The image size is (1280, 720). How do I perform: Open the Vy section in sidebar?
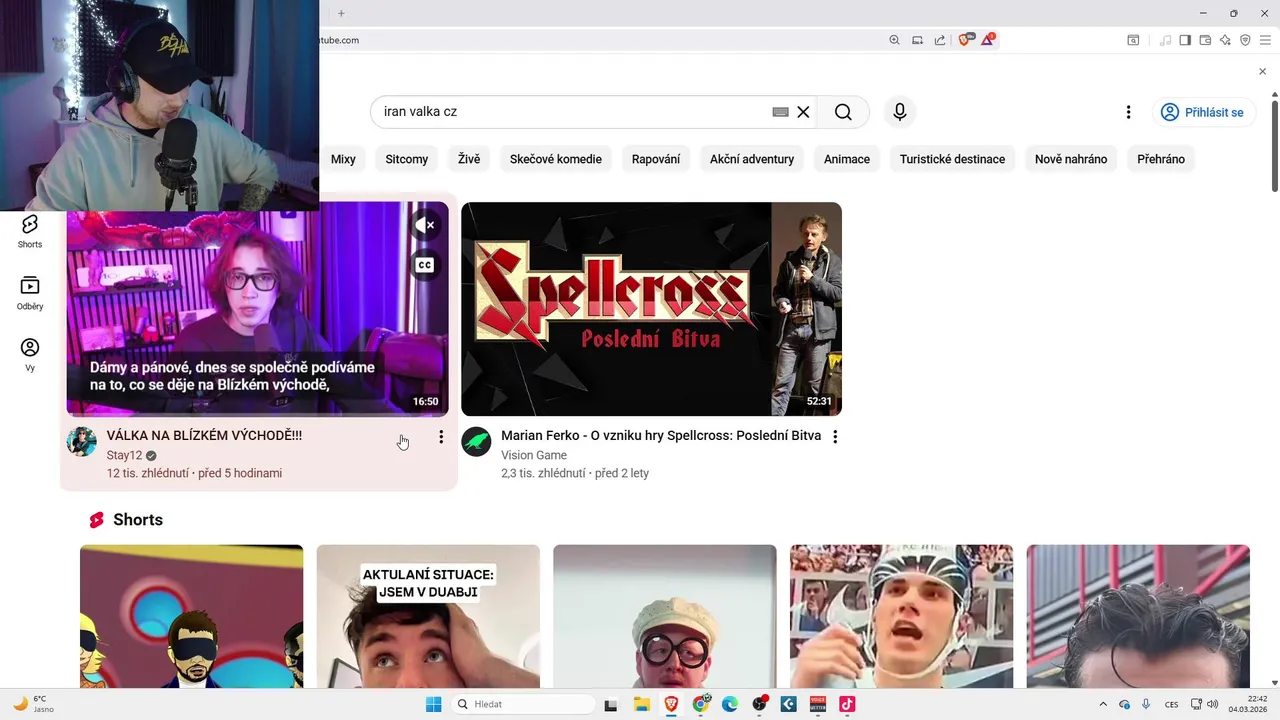[x=30, y=355]
